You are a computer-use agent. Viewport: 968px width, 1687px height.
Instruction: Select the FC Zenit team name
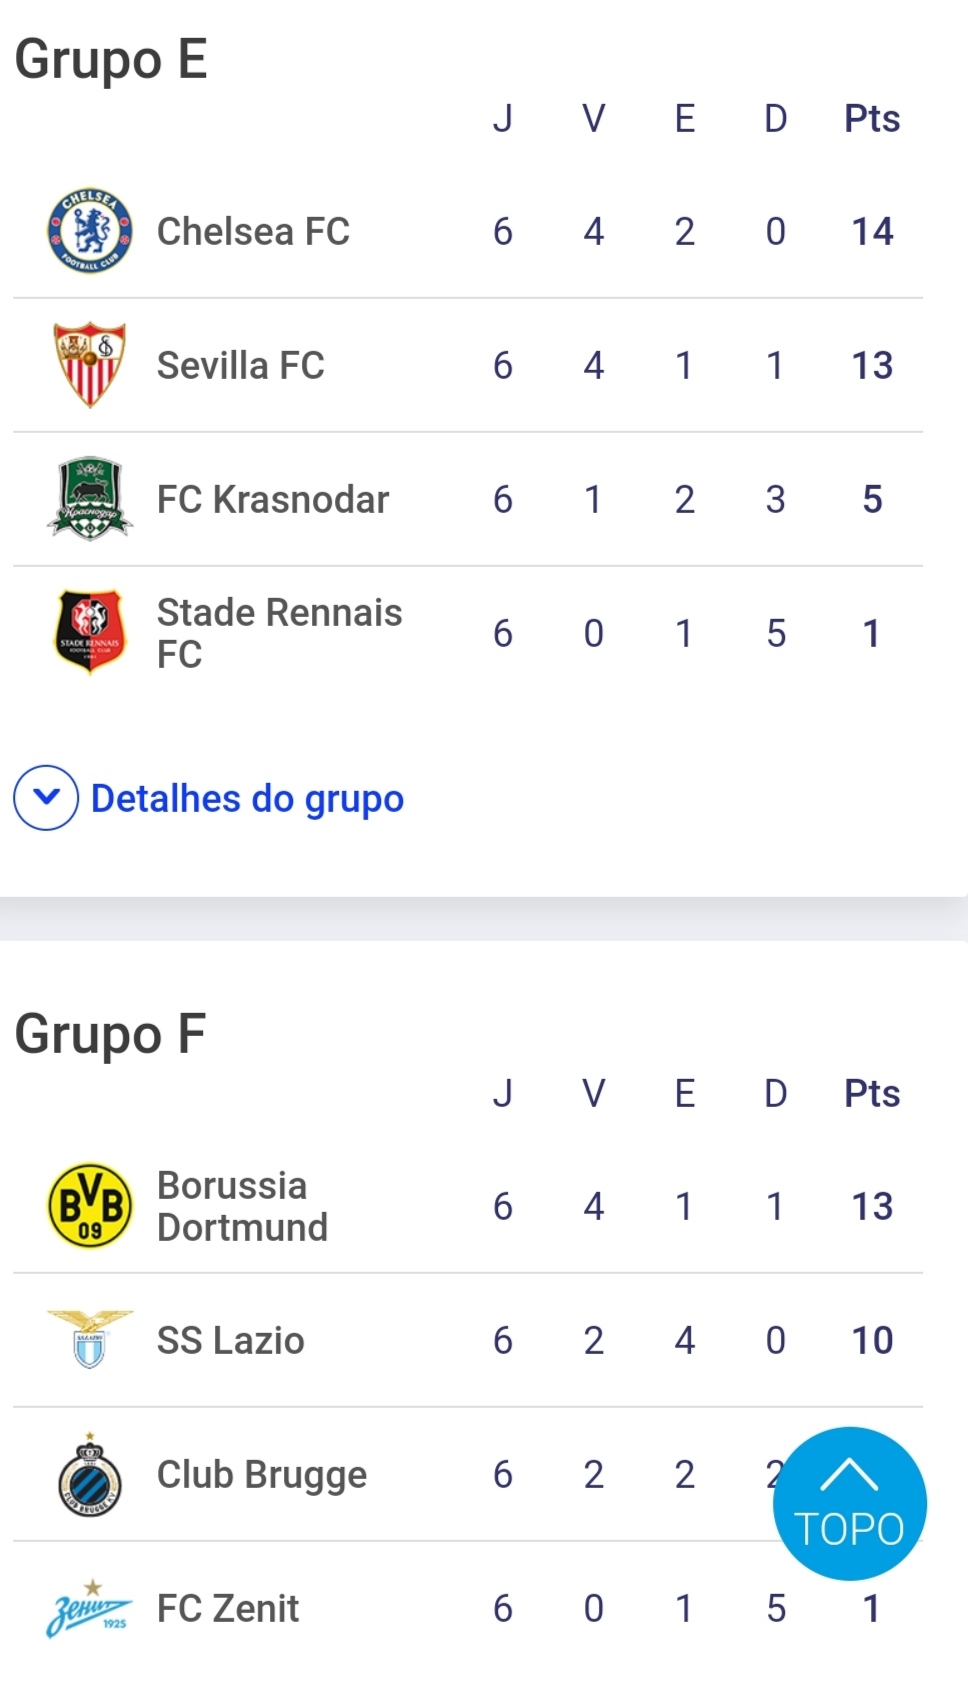pyautogui.click(x=228, y=1609)
